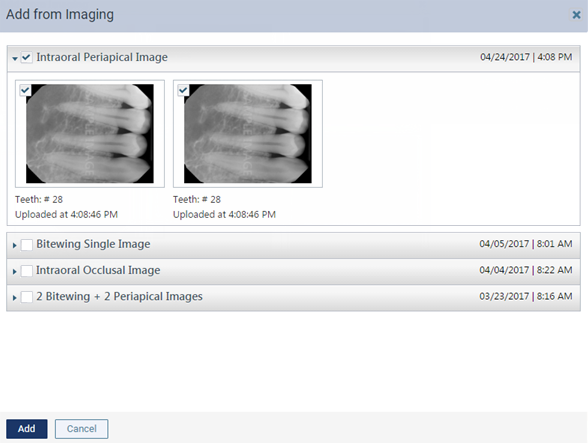Uncheck the second x-ray thumbnail checkbox

(183, 90)
